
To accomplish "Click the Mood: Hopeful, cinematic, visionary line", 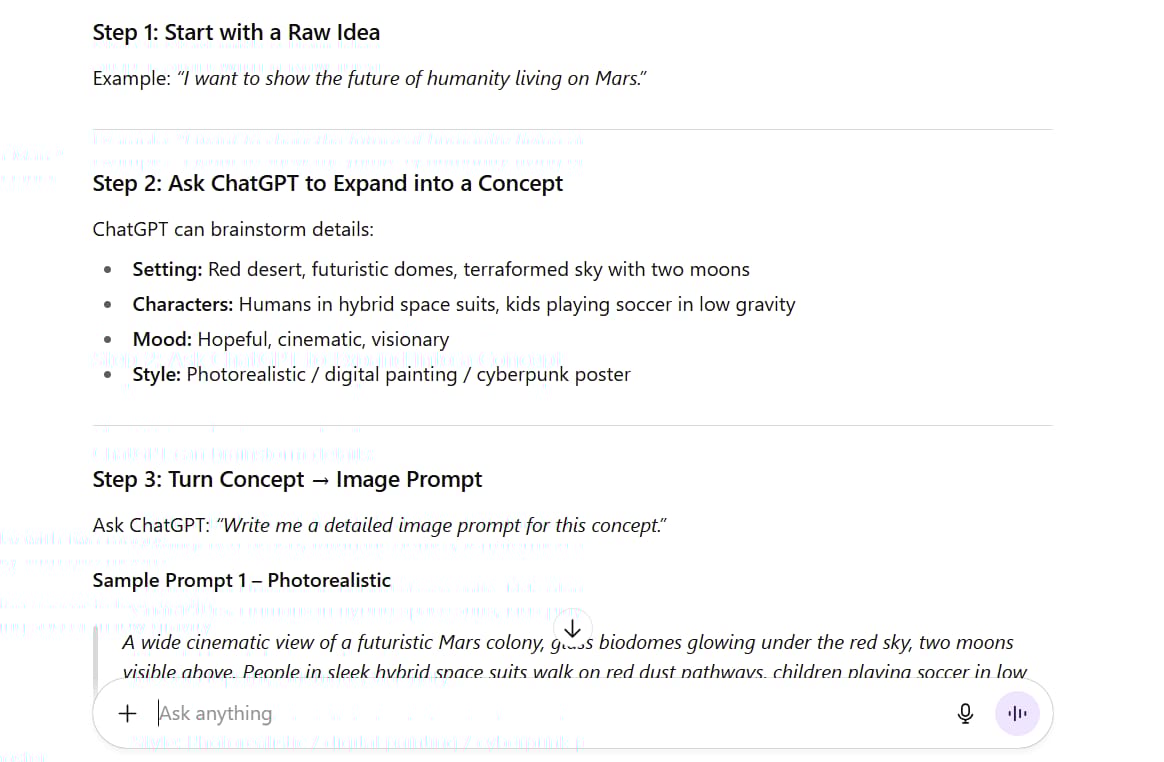I will point(290,339).
